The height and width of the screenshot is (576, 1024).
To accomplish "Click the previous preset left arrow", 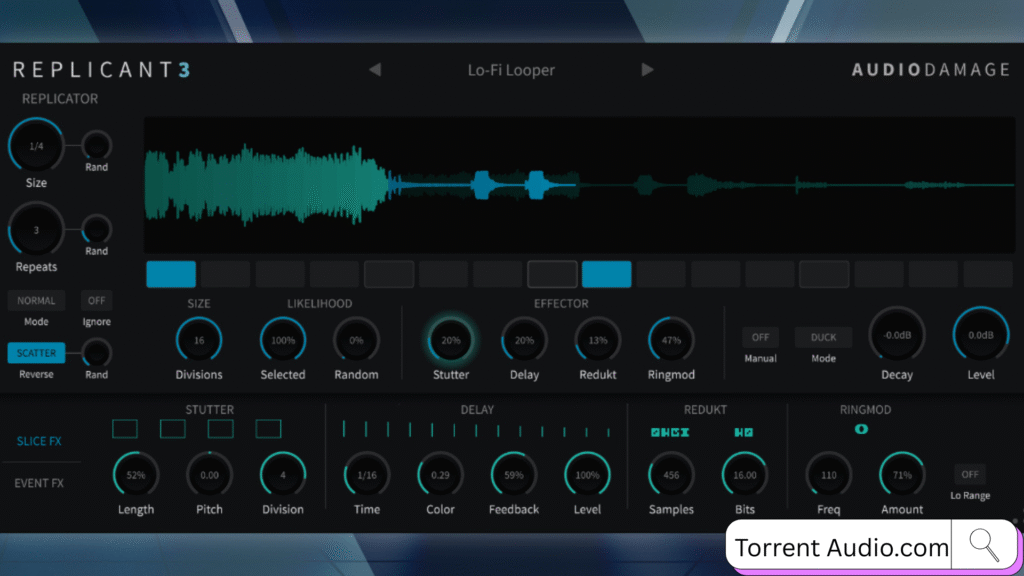I will pyautogui.click(x=375, y=70).
